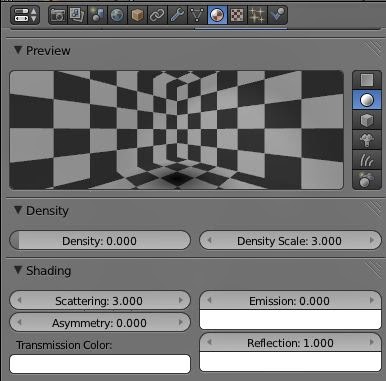Viewport: 386px width, 381px height.
Task: Decrease Asymmetry with left arrow
Action: click(x=19, y=322)
